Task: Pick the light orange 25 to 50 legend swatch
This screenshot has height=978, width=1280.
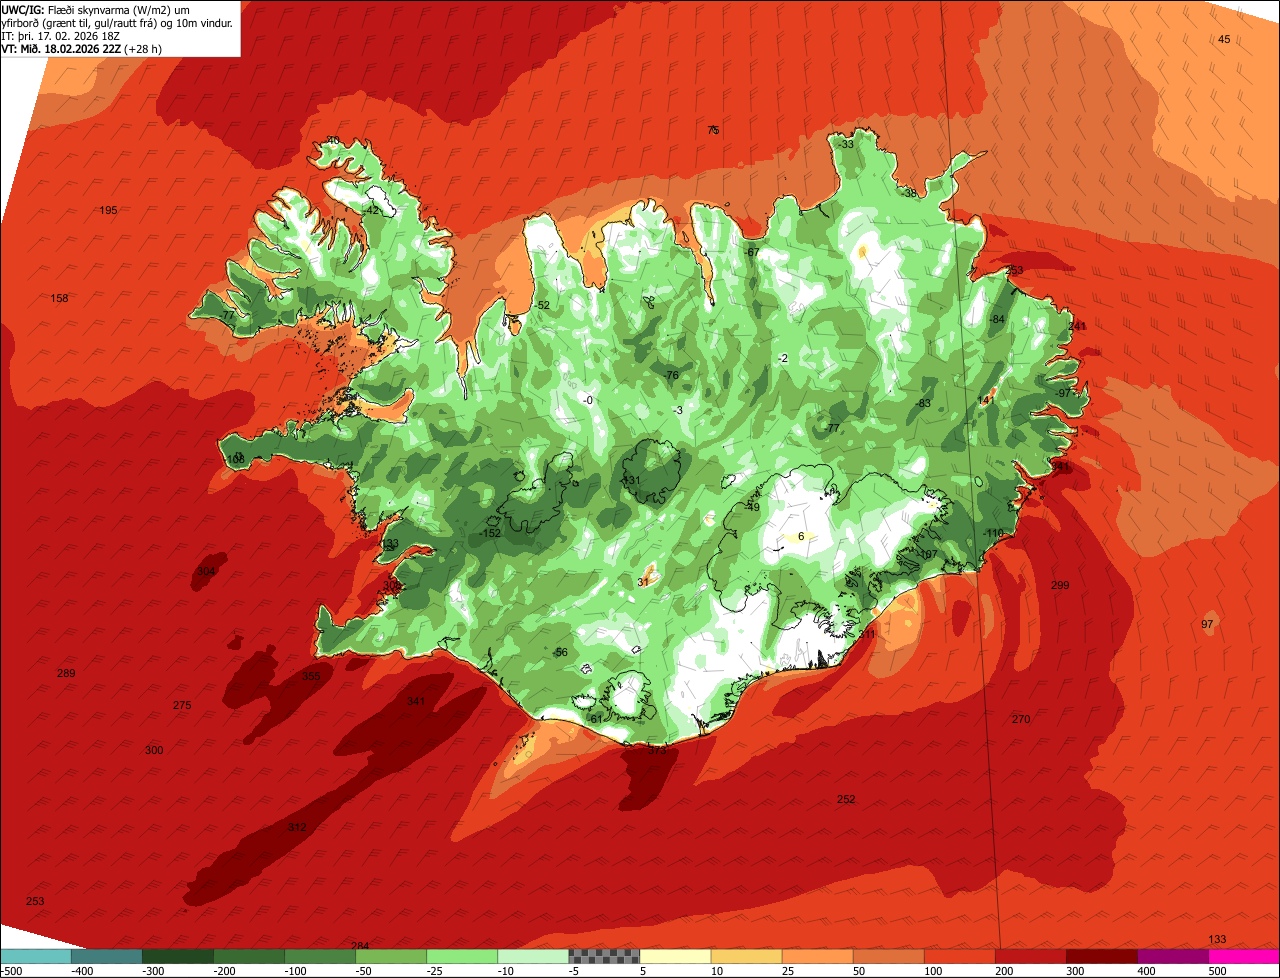Action: [x=817, y=956]
